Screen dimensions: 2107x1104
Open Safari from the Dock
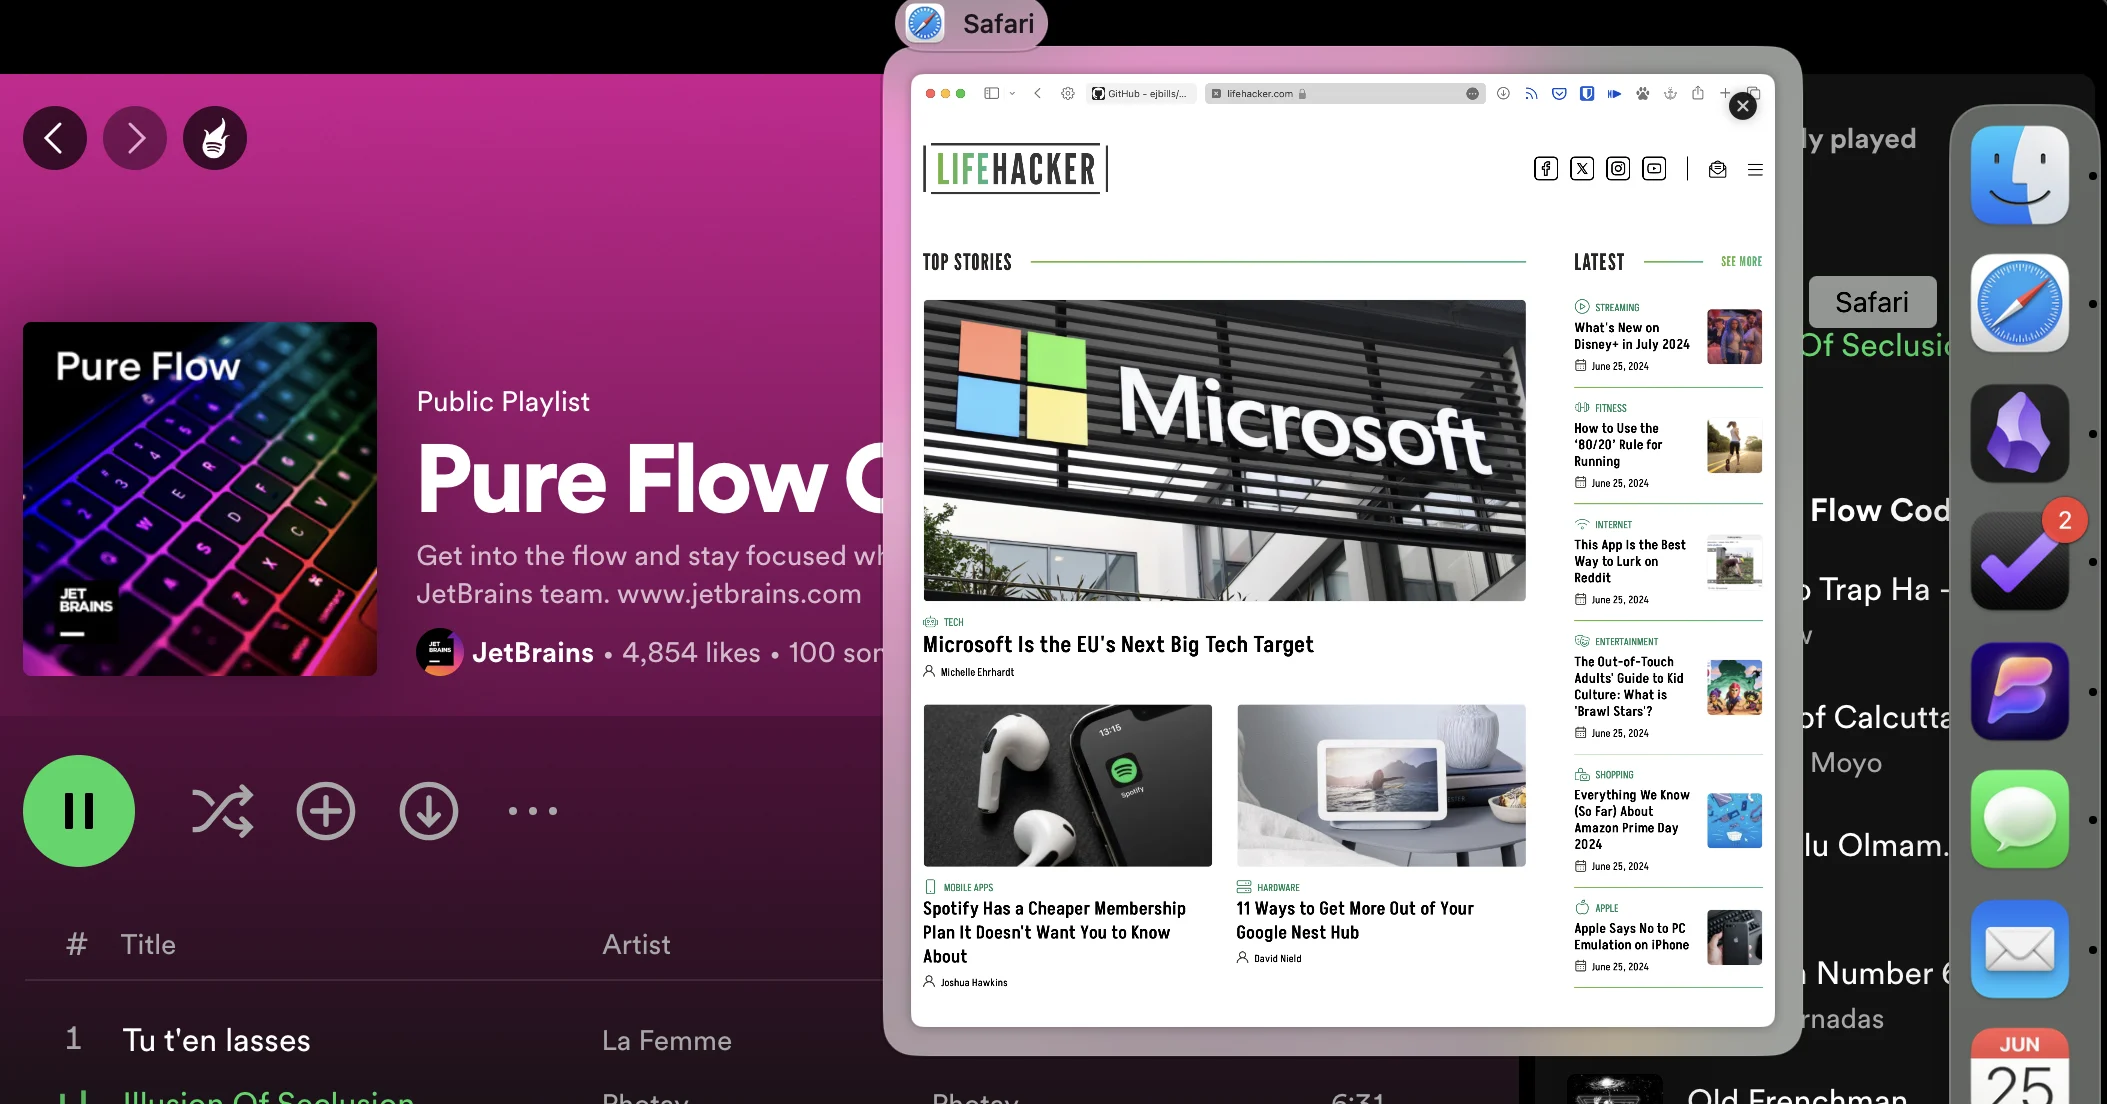[x=2020, y=303]
